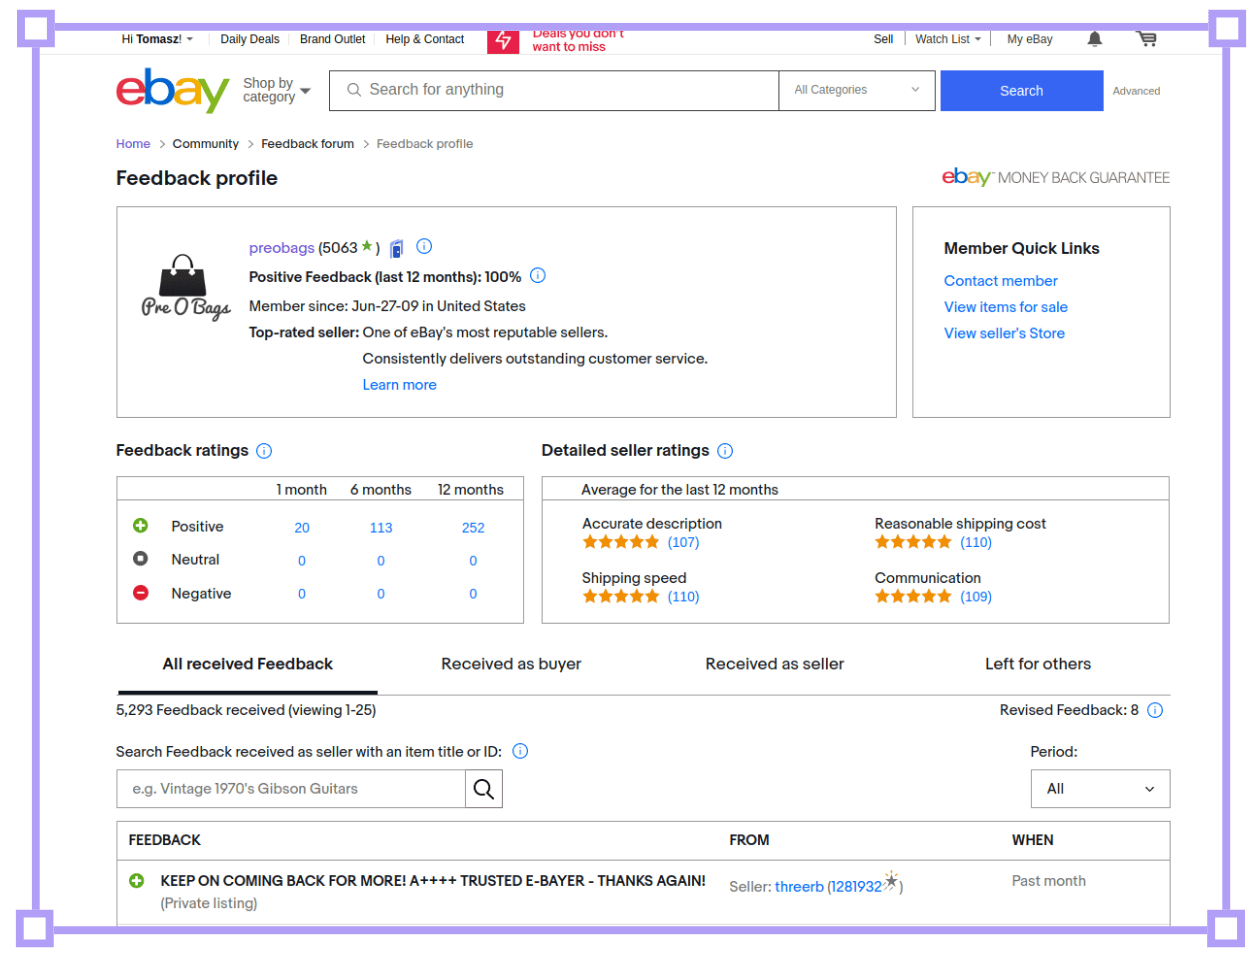Click Contact member link

click(x=1001, y=281)
